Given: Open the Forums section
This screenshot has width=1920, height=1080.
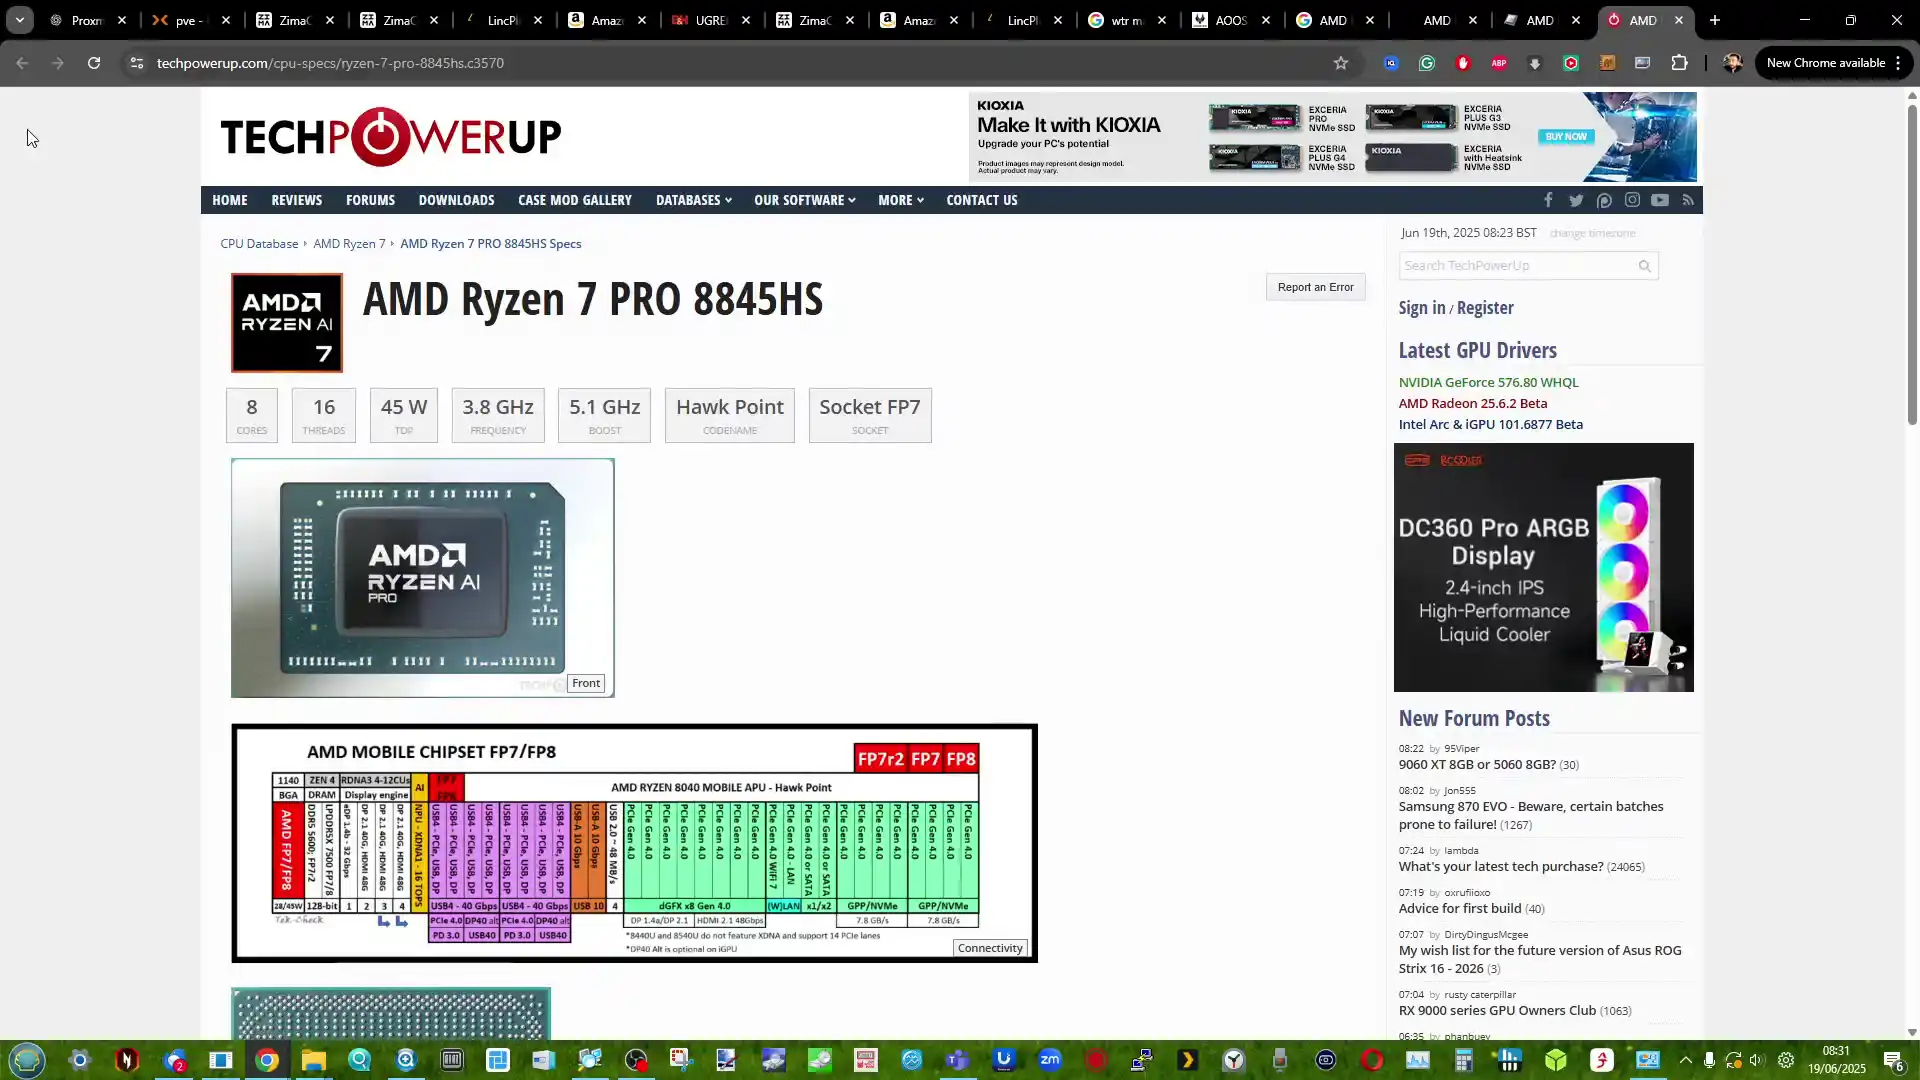Looking at the screenshot, I should click(x=371, y=200).
